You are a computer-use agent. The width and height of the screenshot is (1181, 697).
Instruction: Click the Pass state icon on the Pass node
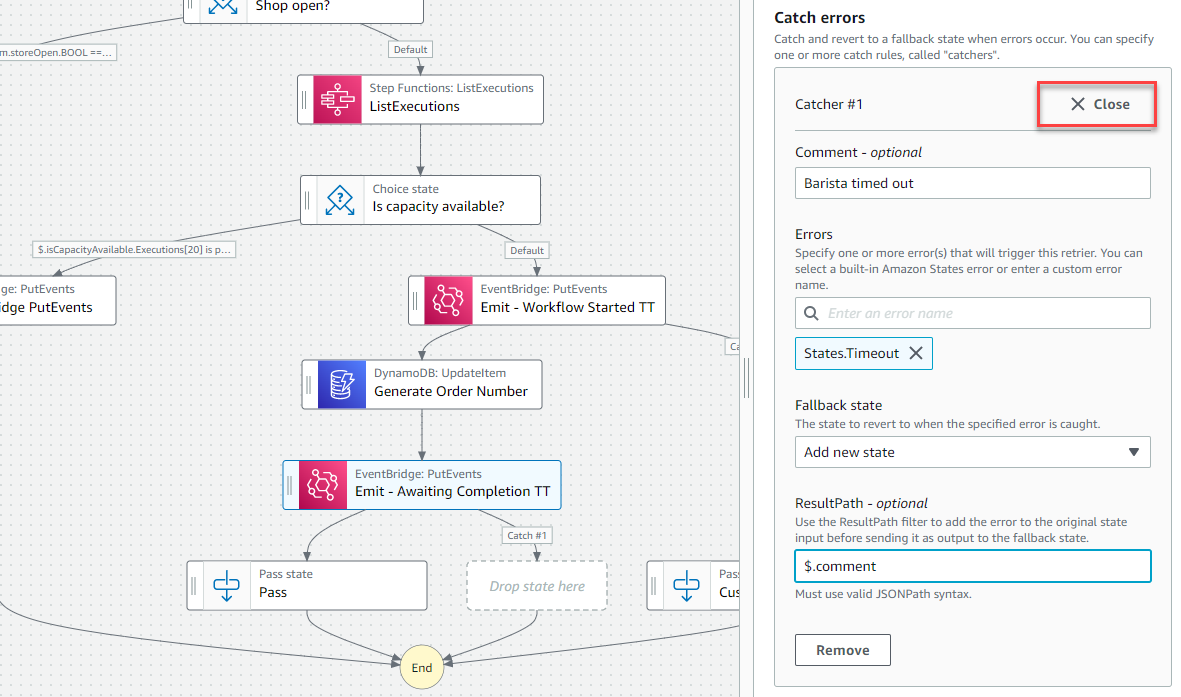227,585
